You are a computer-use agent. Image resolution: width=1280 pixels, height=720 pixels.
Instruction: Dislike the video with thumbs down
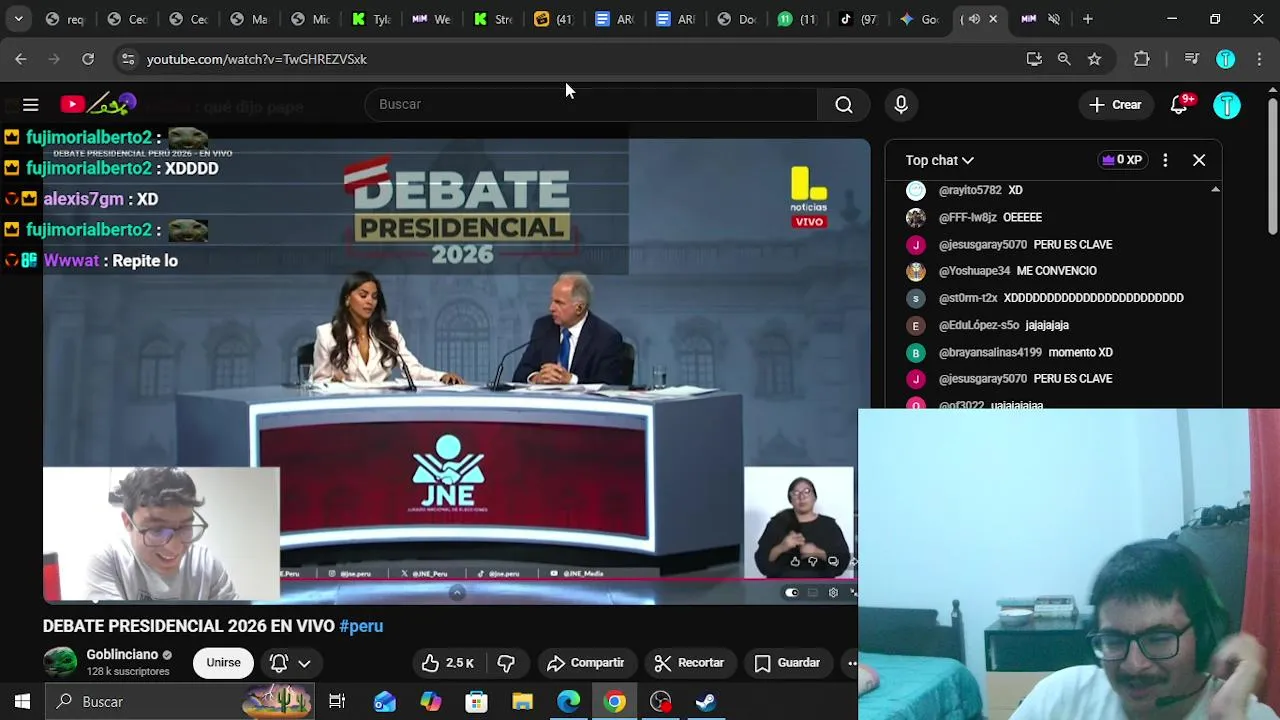[x=506, y=663]
